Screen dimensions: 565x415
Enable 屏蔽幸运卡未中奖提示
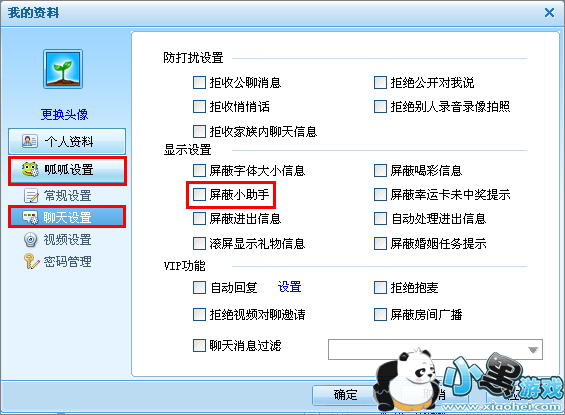pos(380,195)
